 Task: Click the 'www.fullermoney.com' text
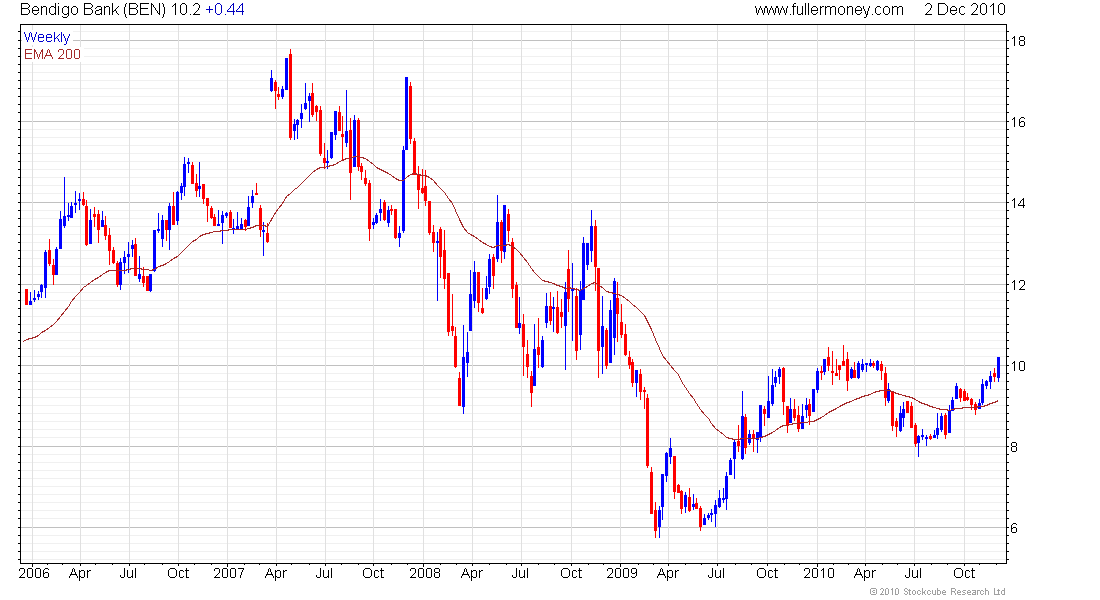click(x=829, y=10)
